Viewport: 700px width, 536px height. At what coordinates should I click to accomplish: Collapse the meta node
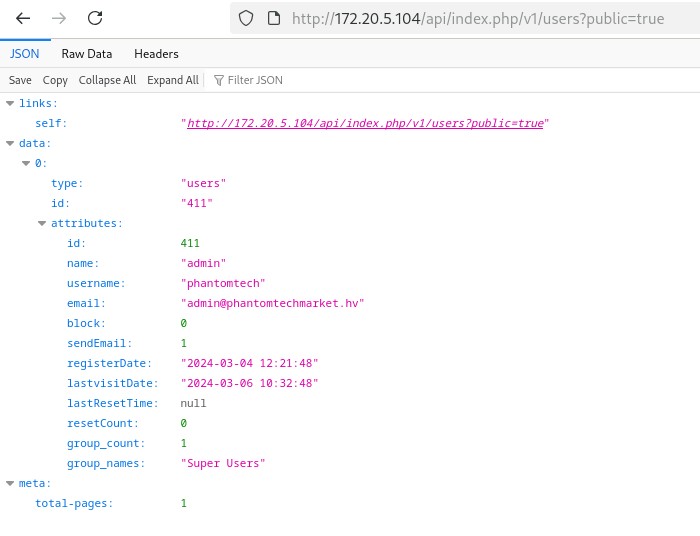(10, 483)
